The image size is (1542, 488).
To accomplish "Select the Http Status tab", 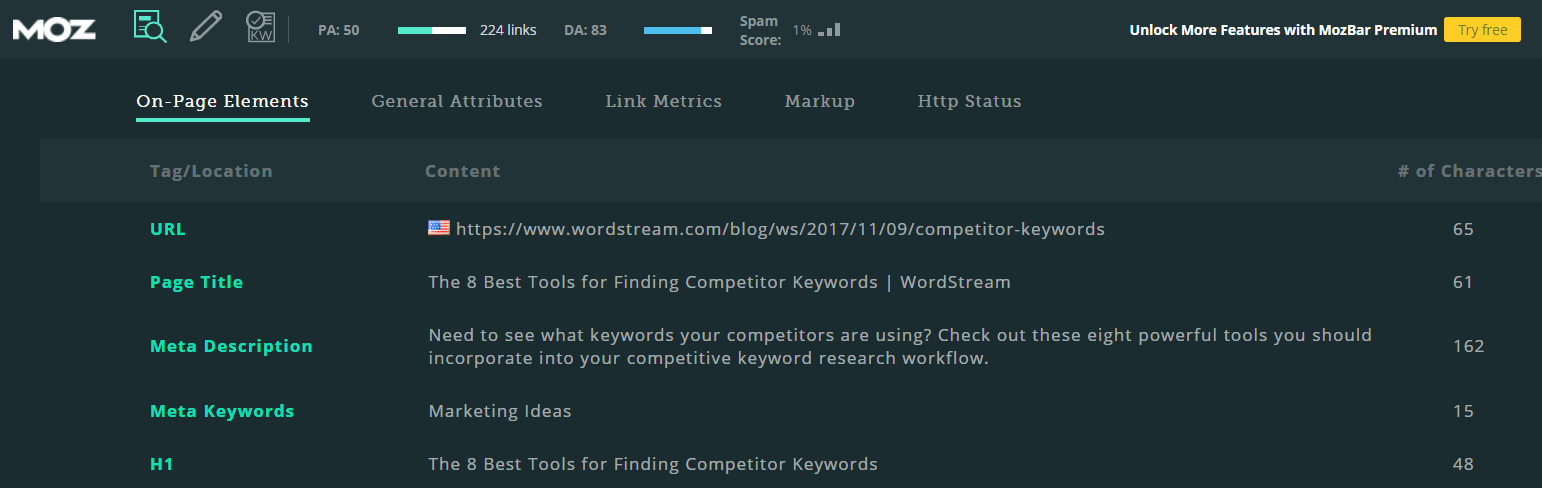I will tap(970, 101).
